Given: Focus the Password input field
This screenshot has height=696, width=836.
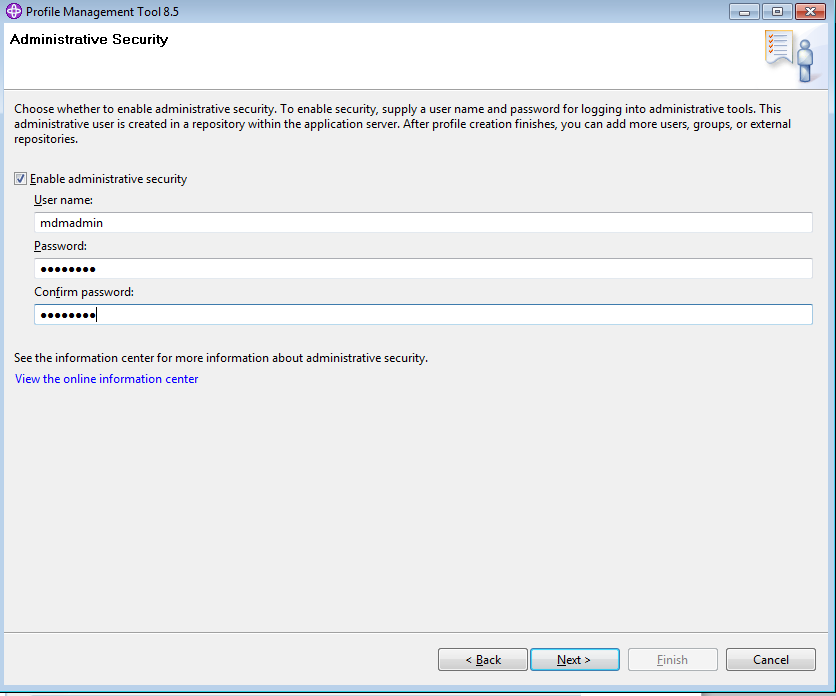Looking at the screenshot, I should pos(423,268).
